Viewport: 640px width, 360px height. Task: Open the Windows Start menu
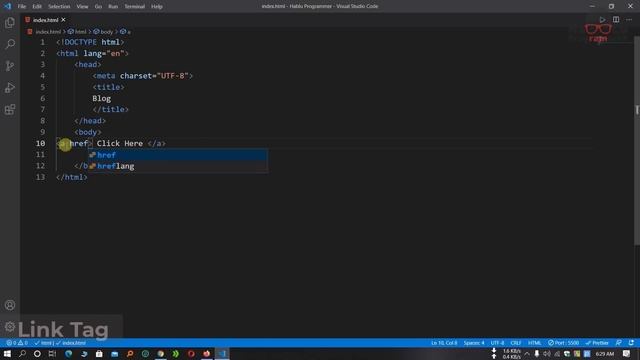pos(7,353)
